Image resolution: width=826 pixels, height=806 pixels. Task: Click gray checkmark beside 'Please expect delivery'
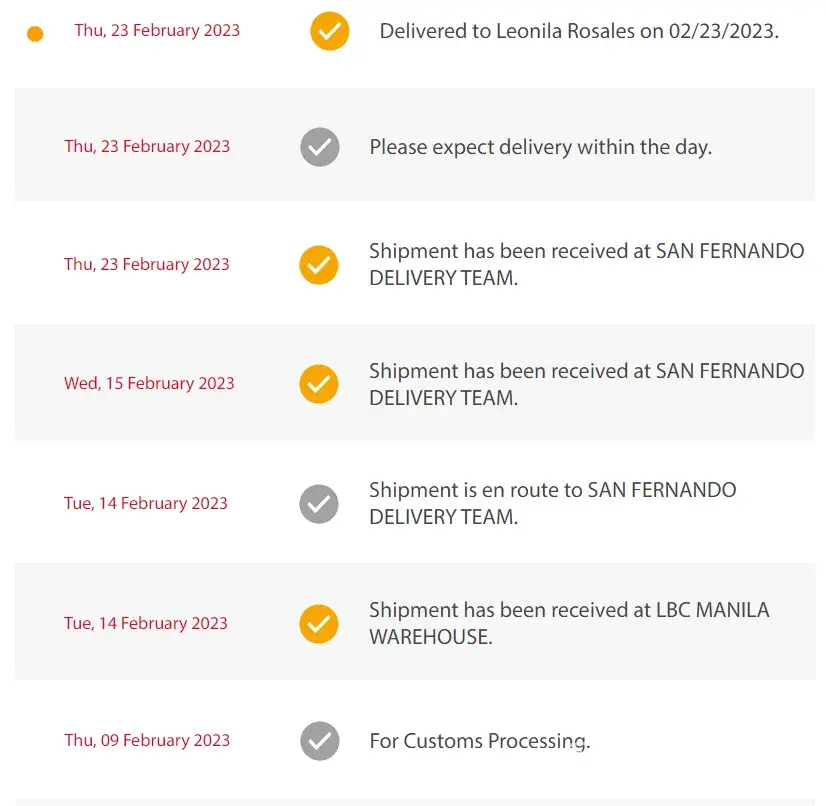tap(319, 147)
